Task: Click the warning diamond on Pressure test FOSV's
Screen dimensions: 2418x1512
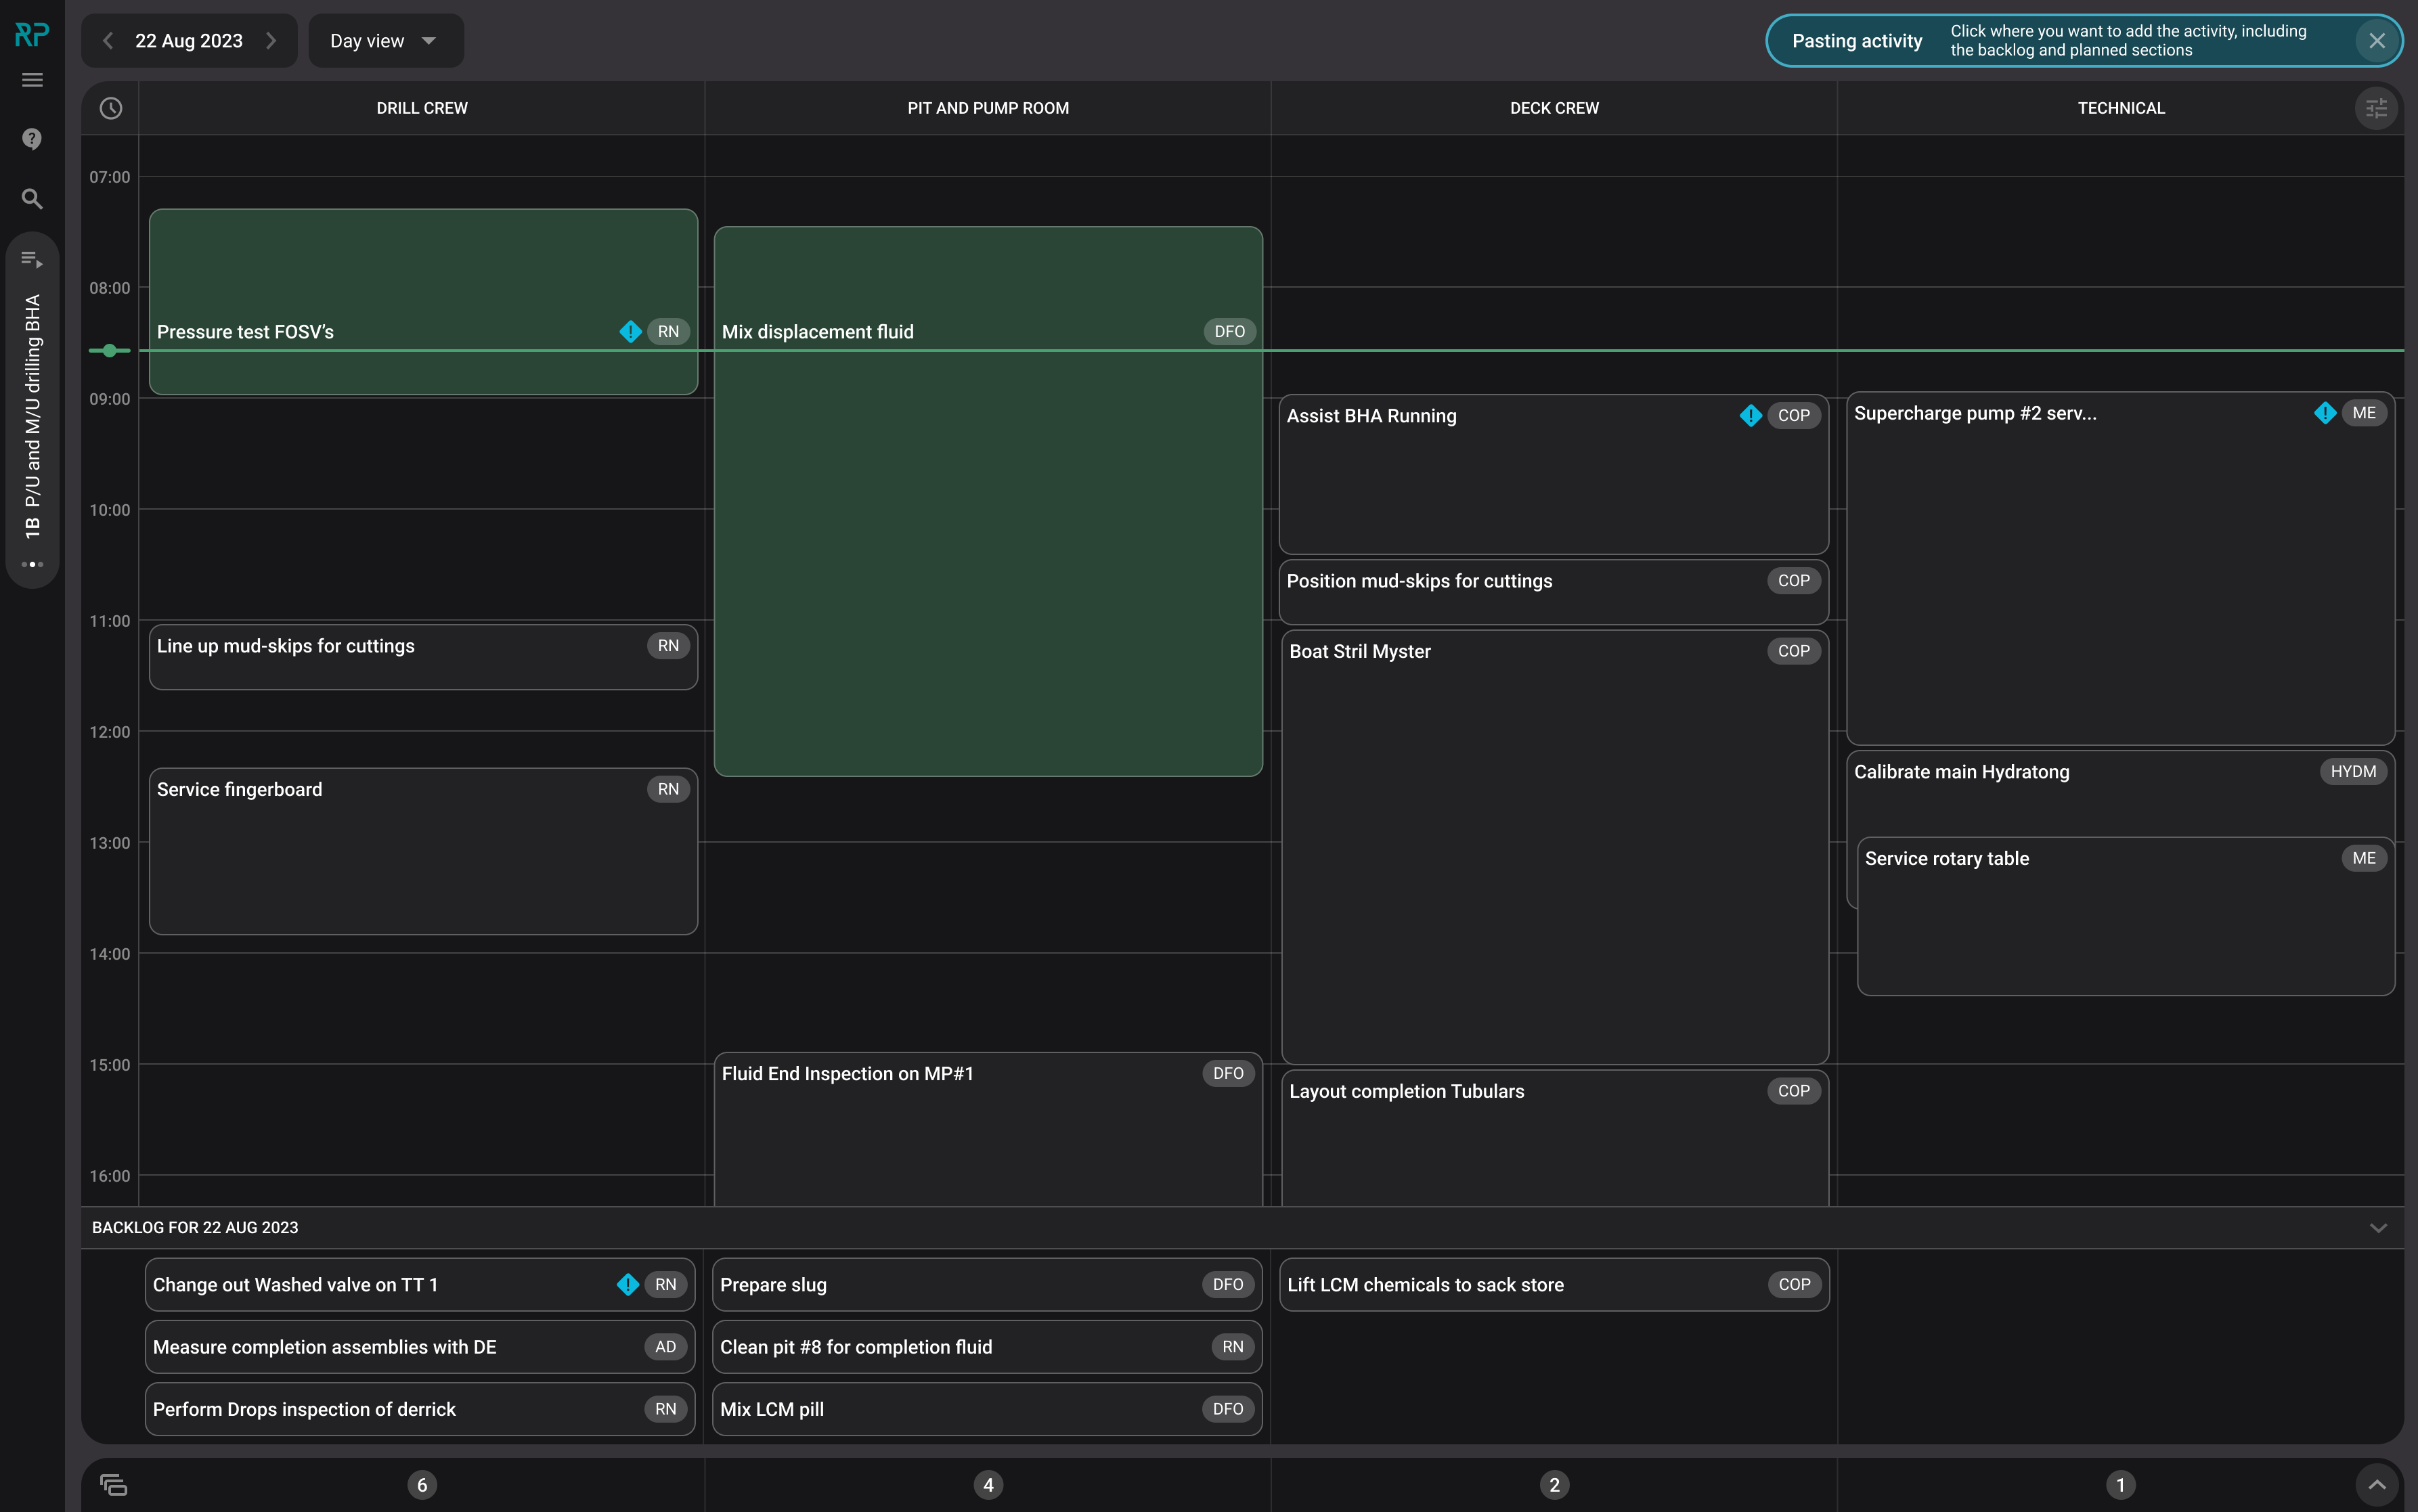Action: 630,331
